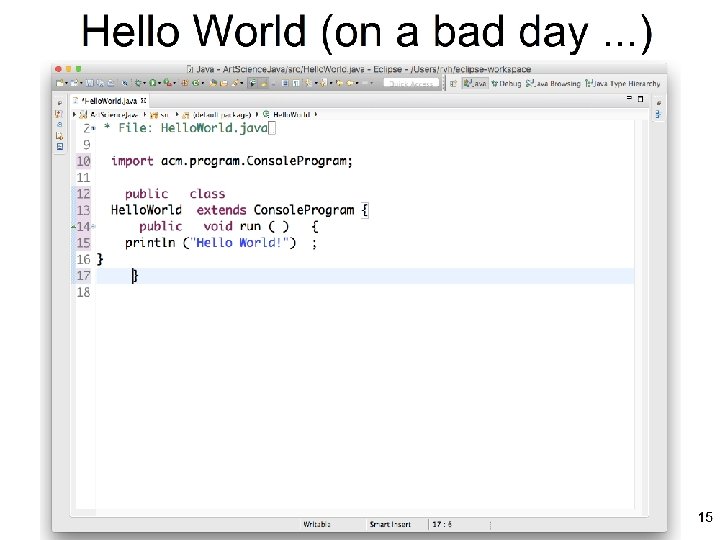Expand arrow before ArtScienceJava breadcrumb

(x=74, y=114)
